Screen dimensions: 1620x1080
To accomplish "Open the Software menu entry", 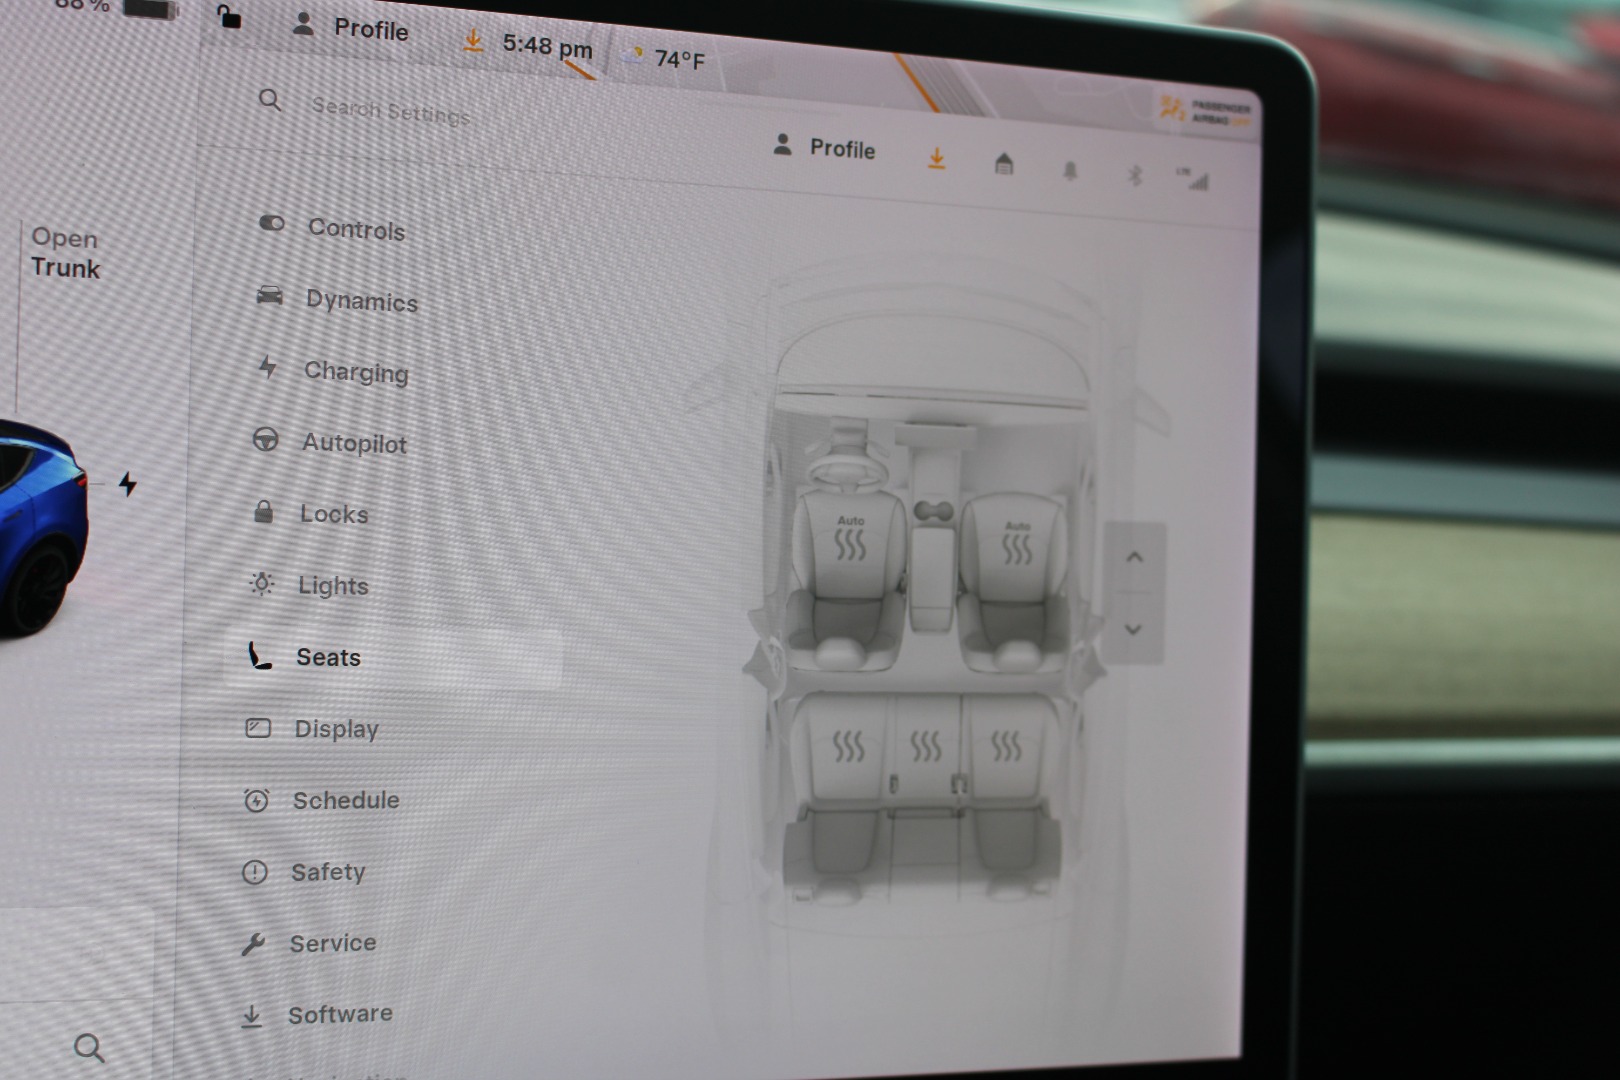I will point(339,1015).
